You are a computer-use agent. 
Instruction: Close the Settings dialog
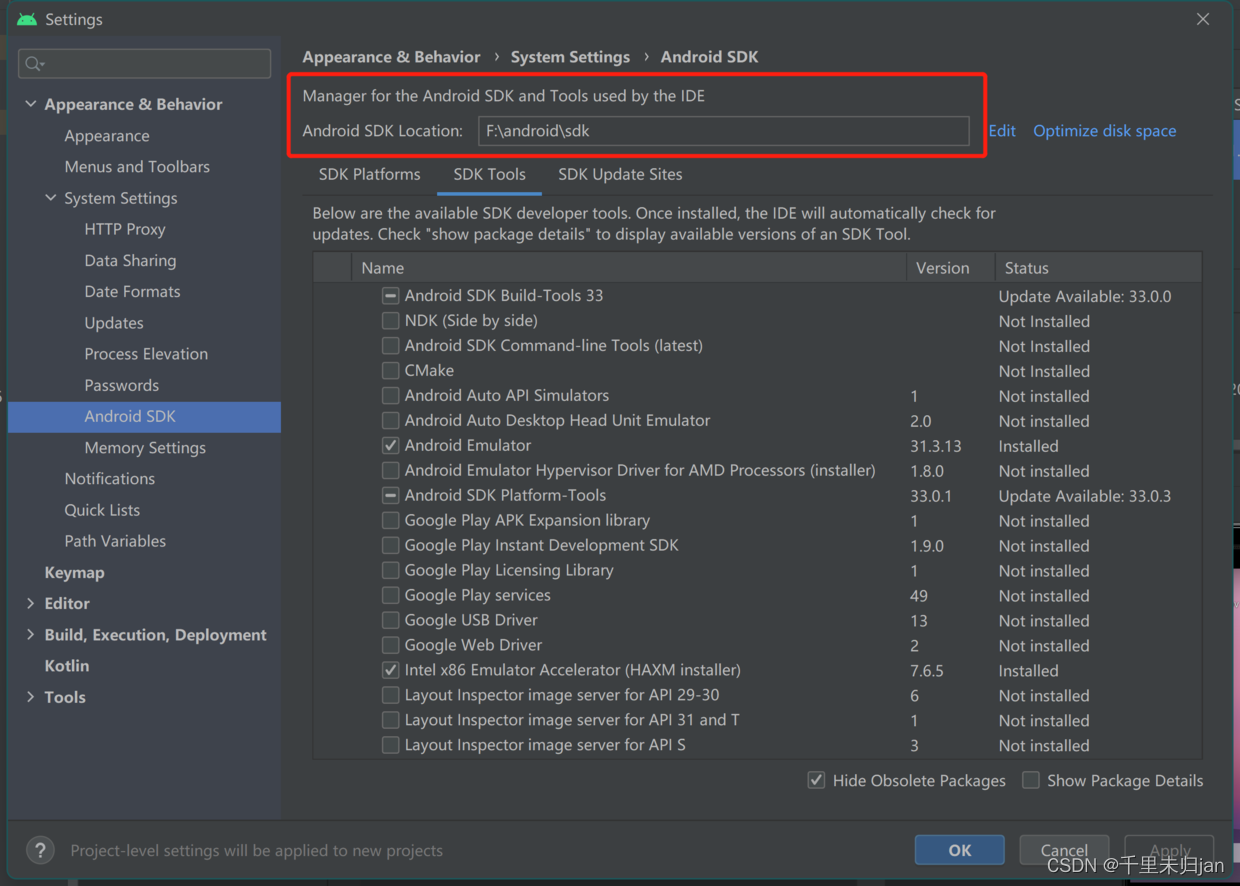point(1203,19)
